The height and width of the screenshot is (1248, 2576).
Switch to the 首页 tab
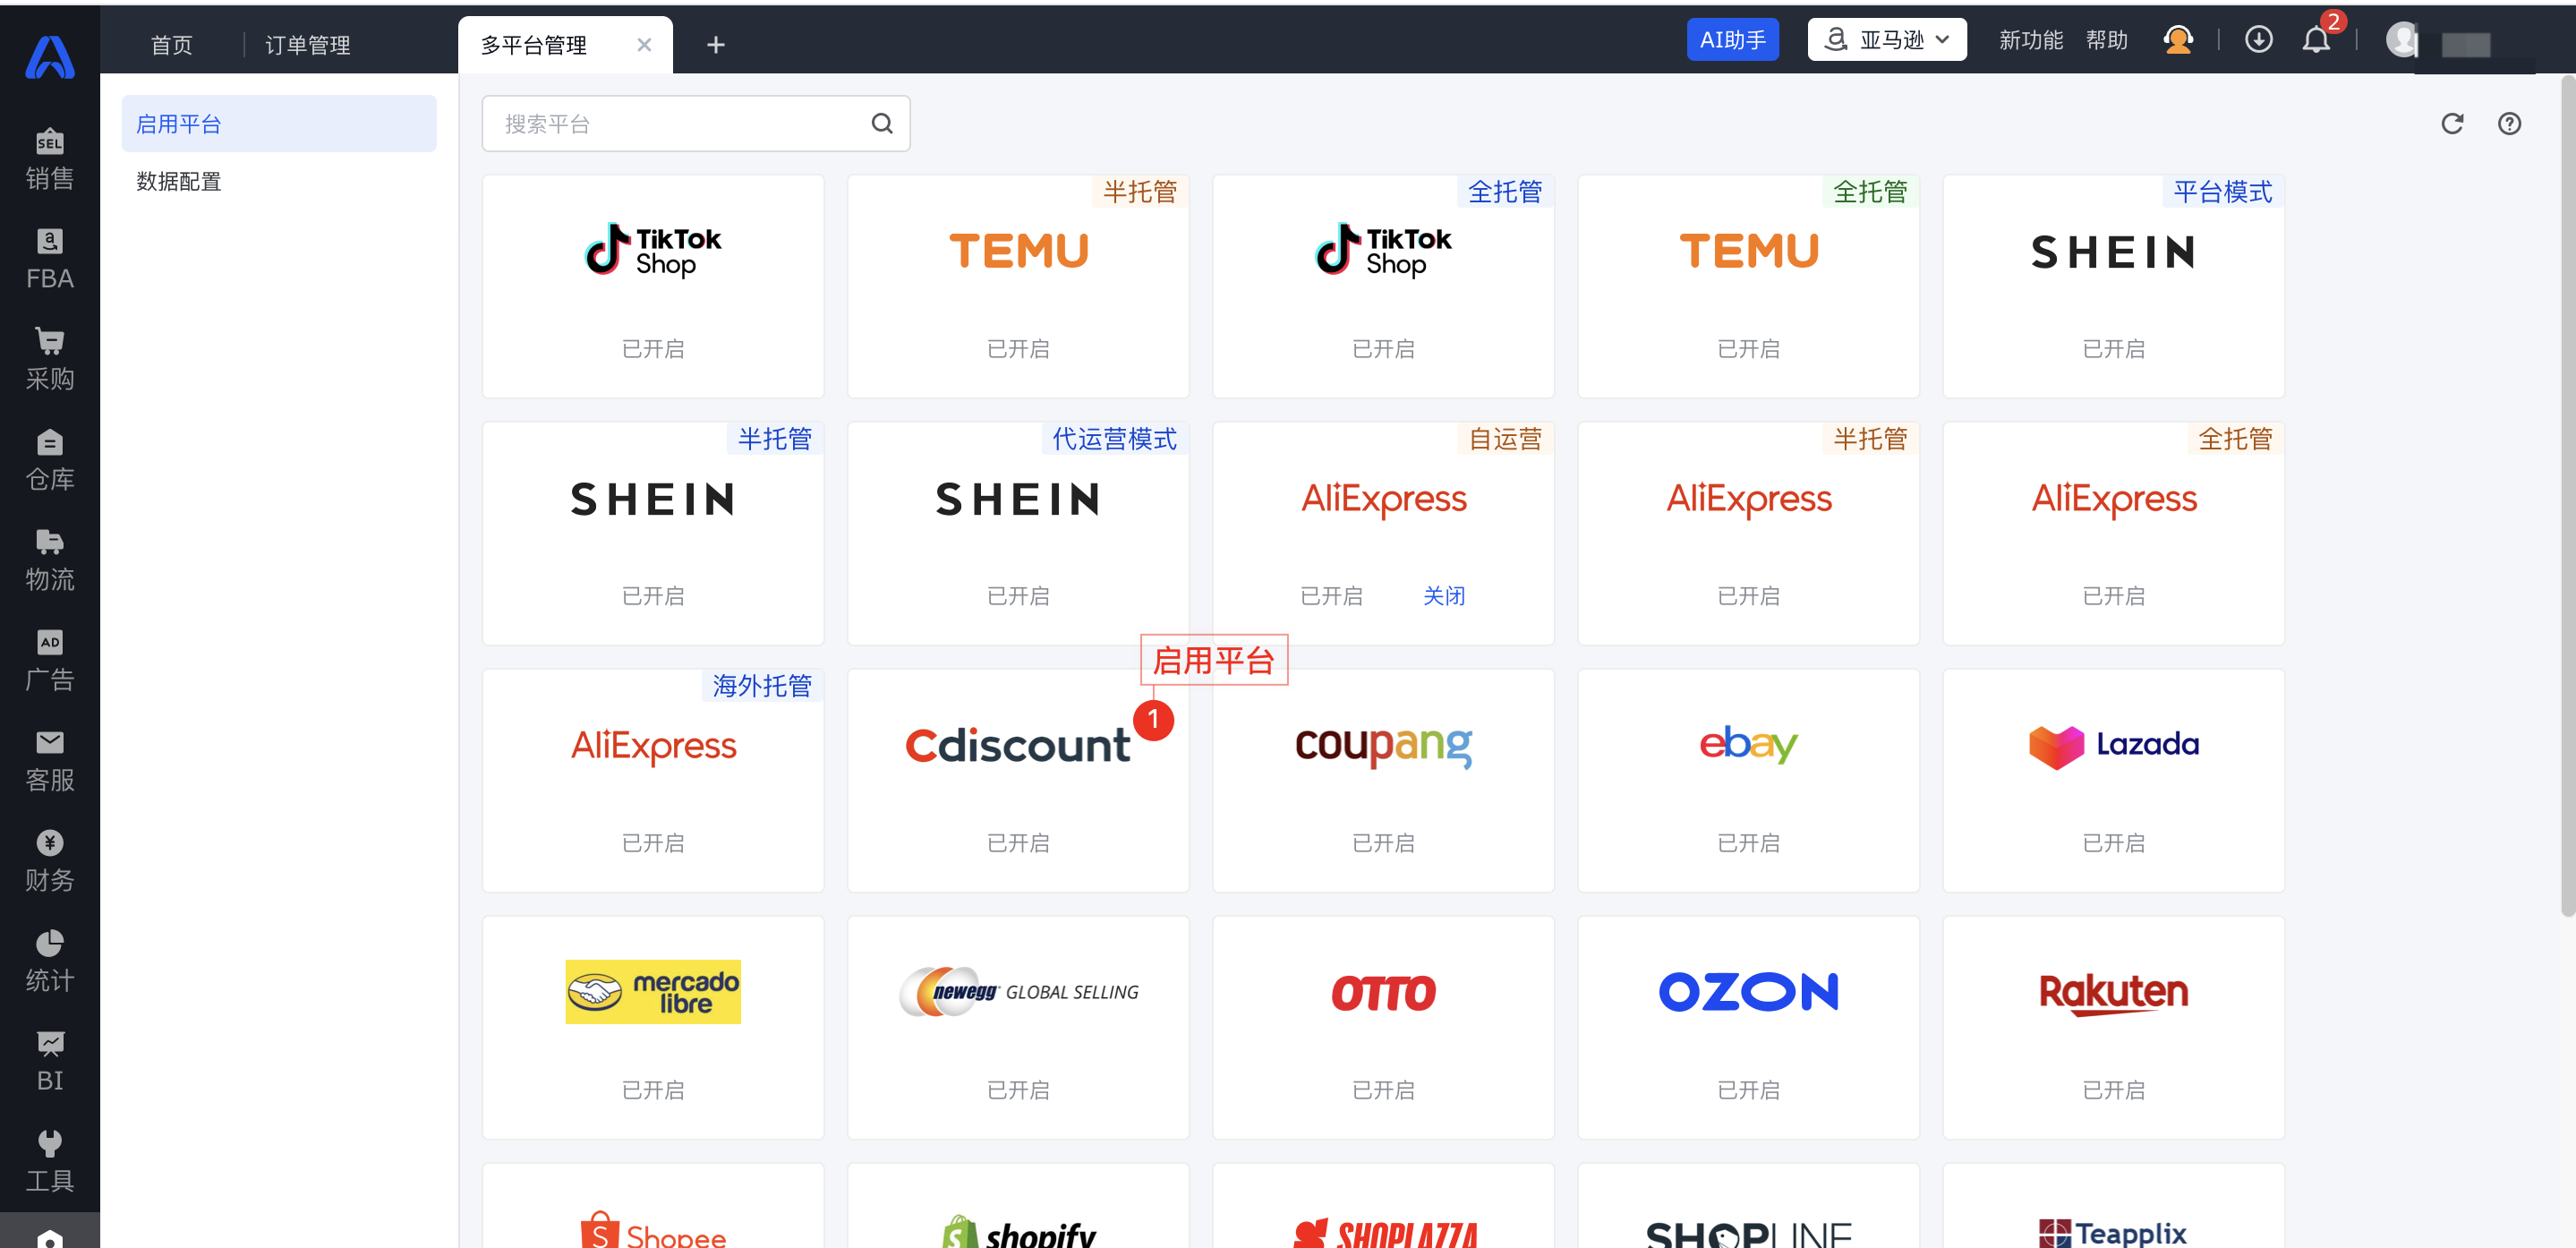click(x=171, y=45)
